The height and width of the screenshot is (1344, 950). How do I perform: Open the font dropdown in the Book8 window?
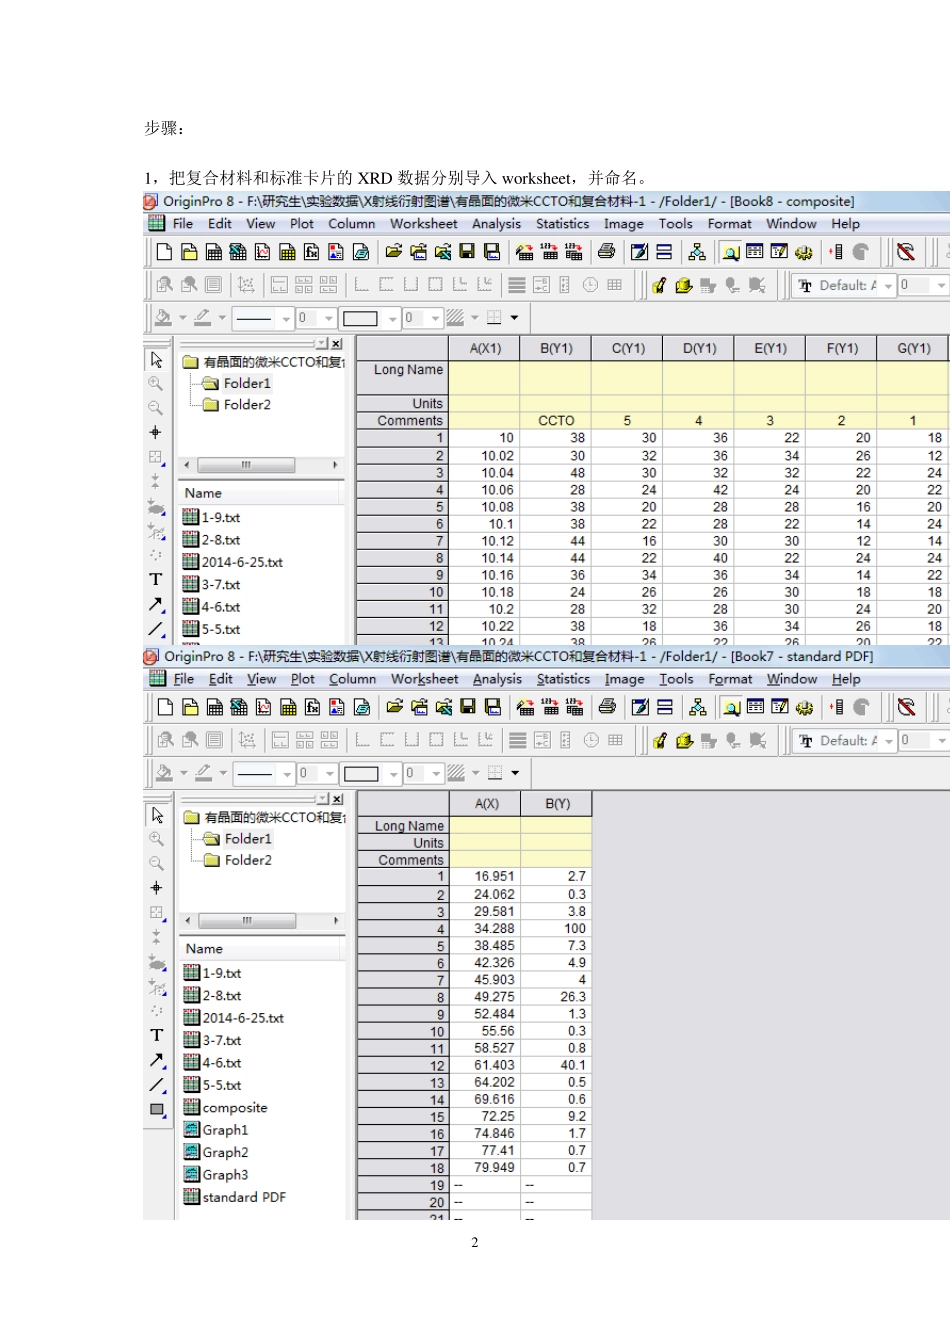[x=887, y=286]
